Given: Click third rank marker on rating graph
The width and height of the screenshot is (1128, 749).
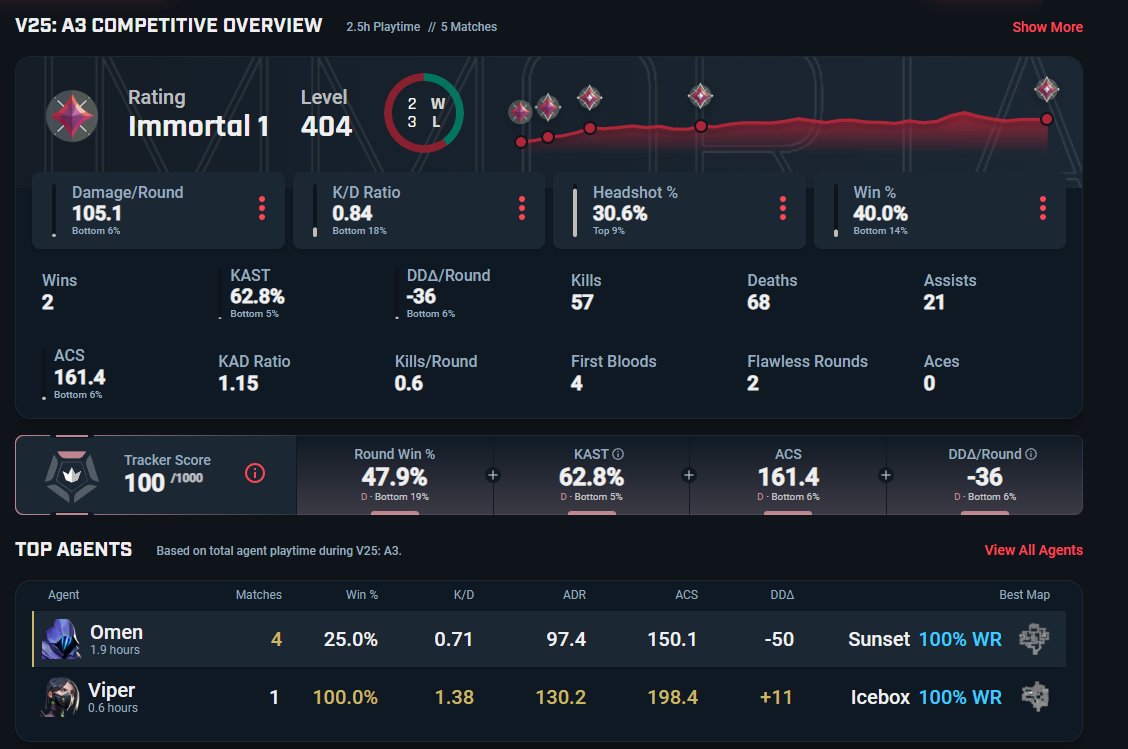Looking at the screenshot, I should pos(590,97).
